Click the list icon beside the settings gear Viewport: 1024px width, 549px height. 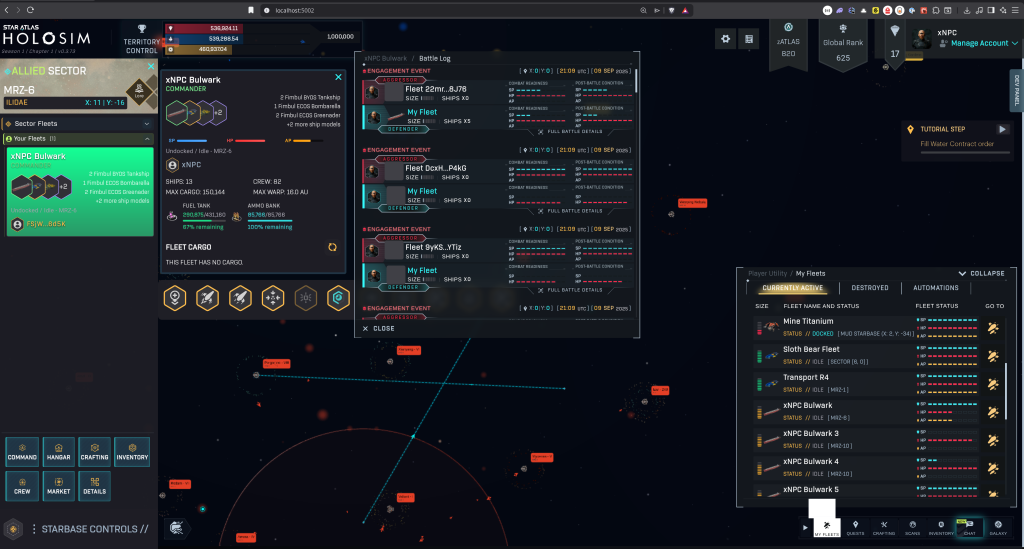749,39
